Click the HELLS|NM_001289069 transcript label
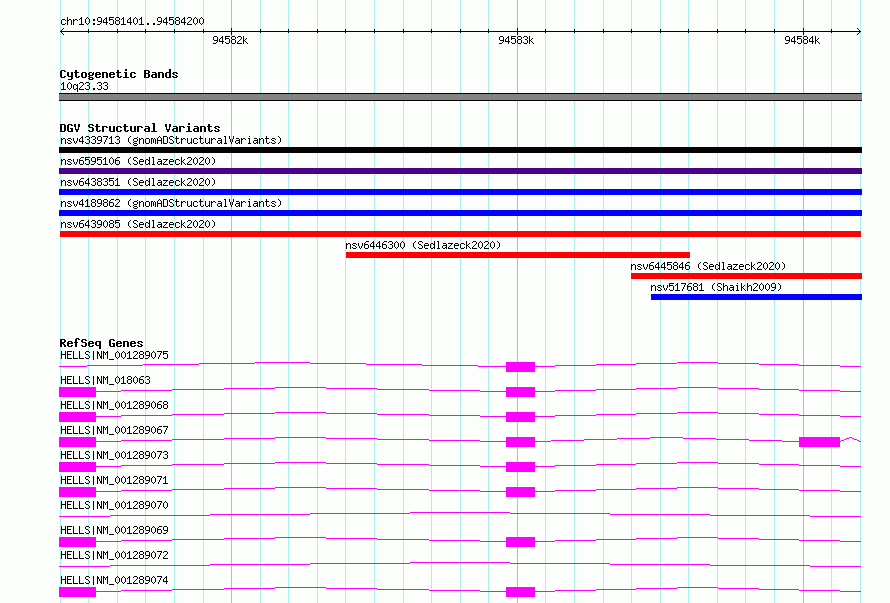This screenshot has height=603, width=890. [x=114, y=530]
